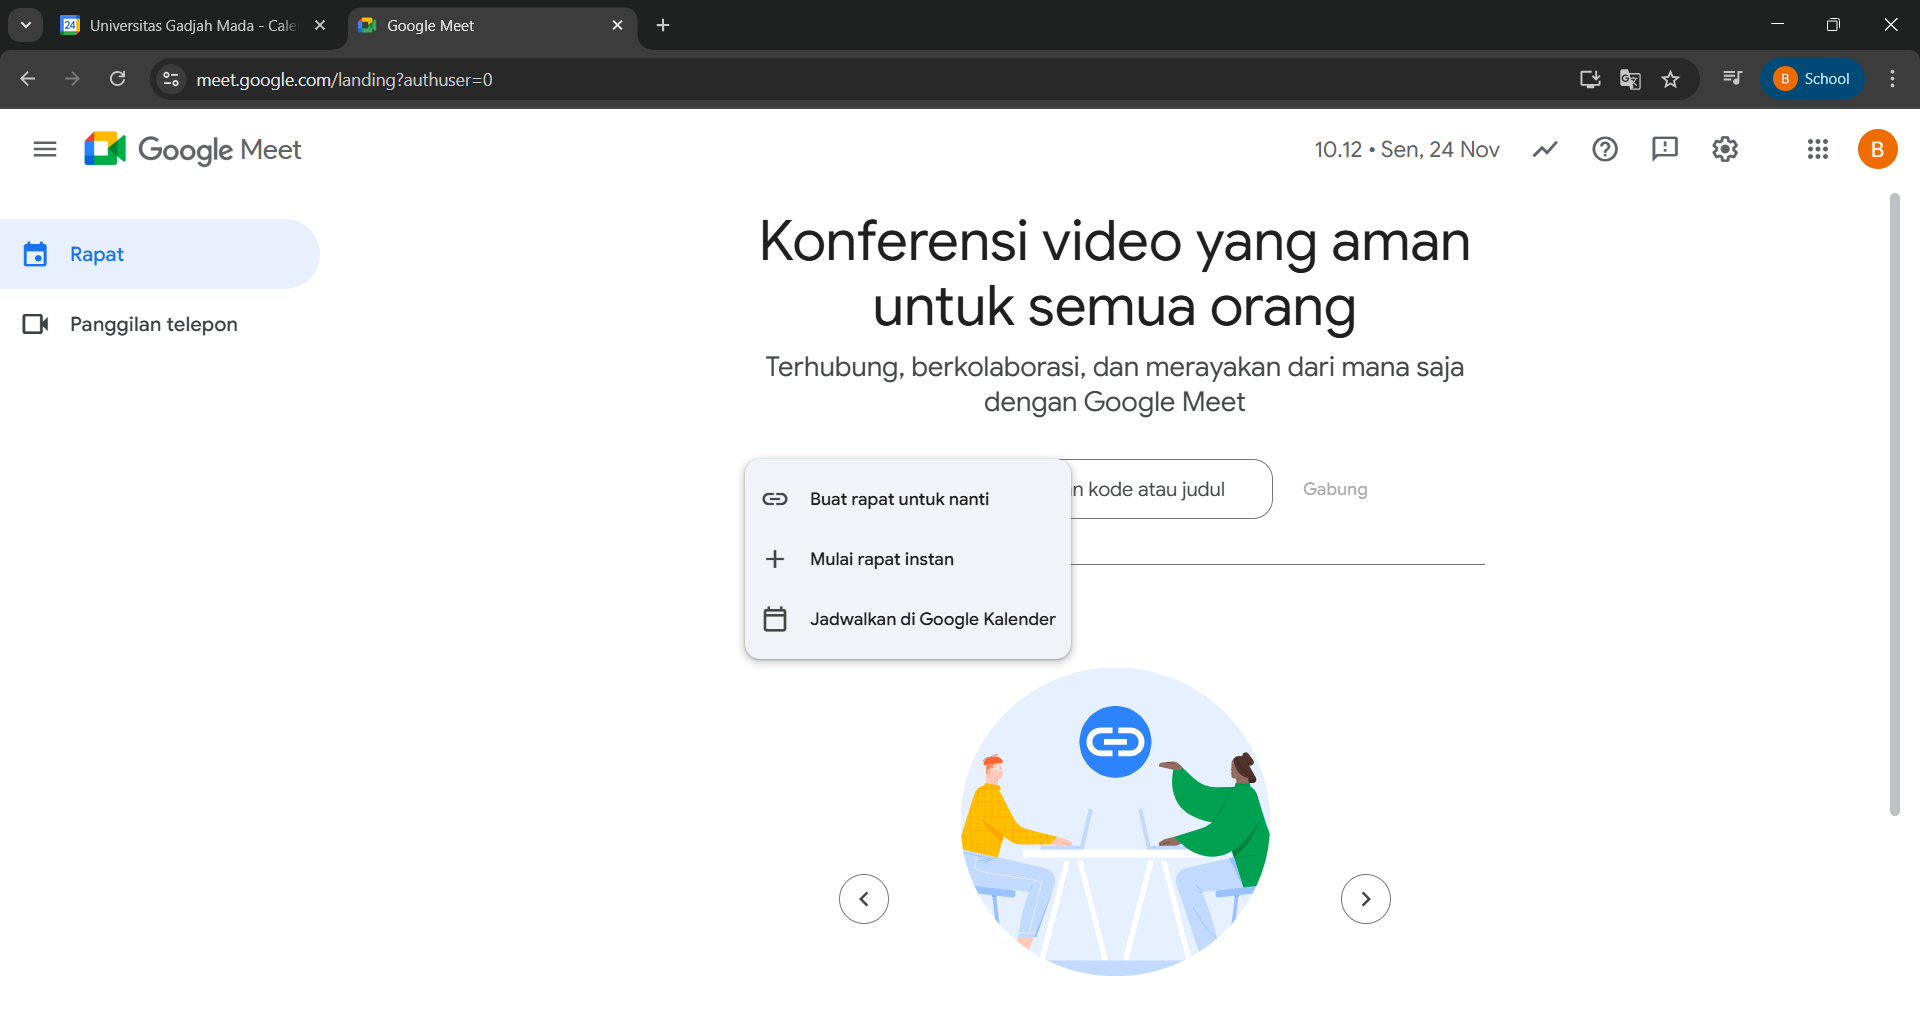
Task: Bookmark this page with star icon
Action: pyautogui.click(x=1670, y=80)
